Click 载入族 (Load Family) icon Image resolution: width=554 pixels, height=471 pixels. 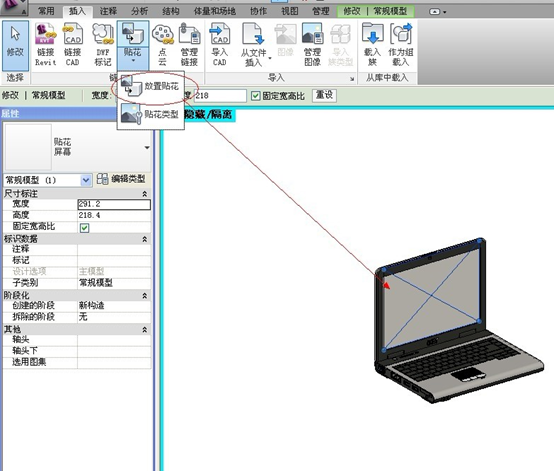click(x=372, y=45)
